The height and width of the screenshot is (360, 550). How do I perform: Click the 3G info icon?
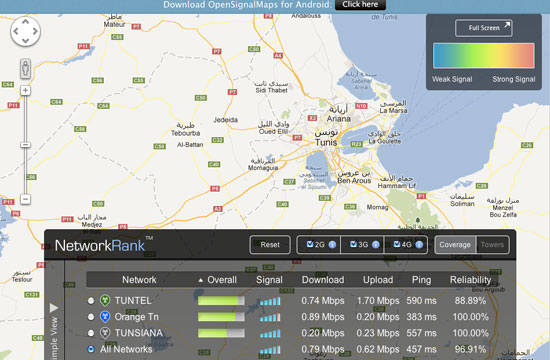pos(376,245)
